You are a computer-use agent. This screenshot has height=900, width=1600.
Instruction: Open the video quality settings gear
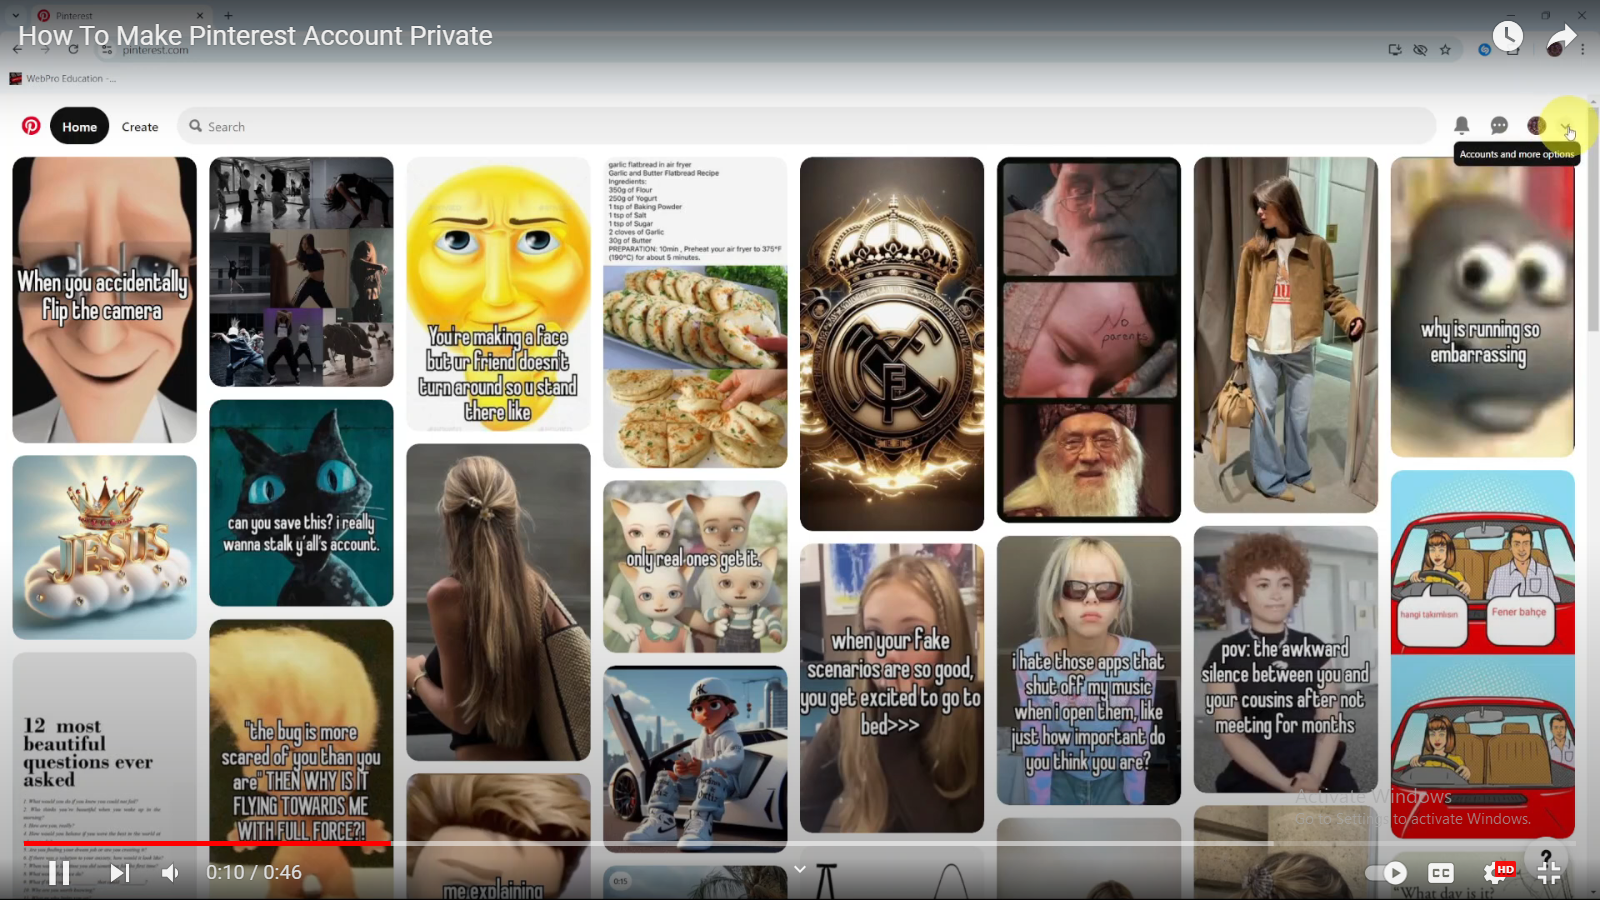(1497, 873)
